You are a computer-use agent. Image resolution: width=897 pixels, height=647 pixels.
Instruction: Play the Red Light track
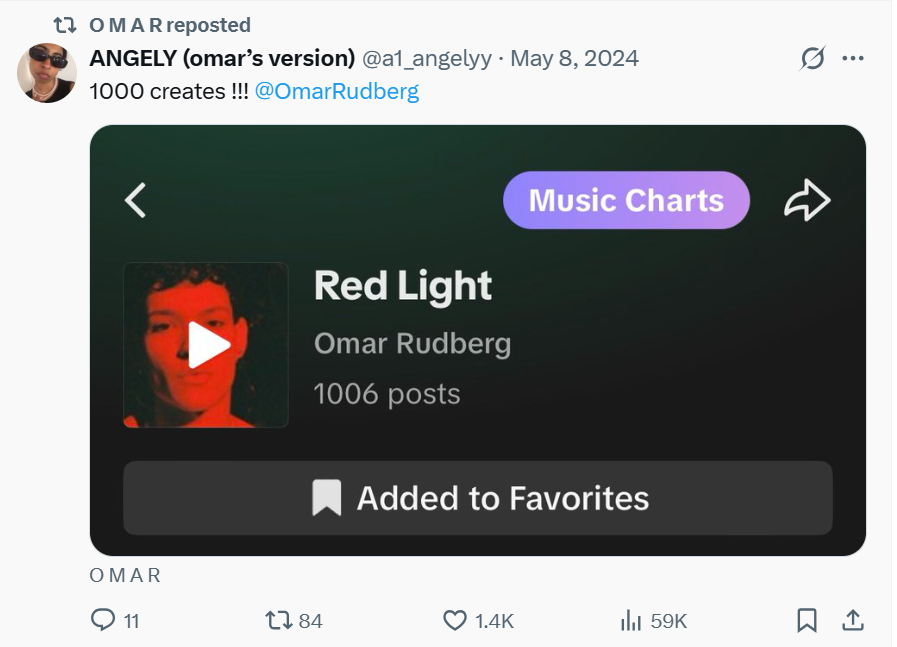[x=206, y=345]
